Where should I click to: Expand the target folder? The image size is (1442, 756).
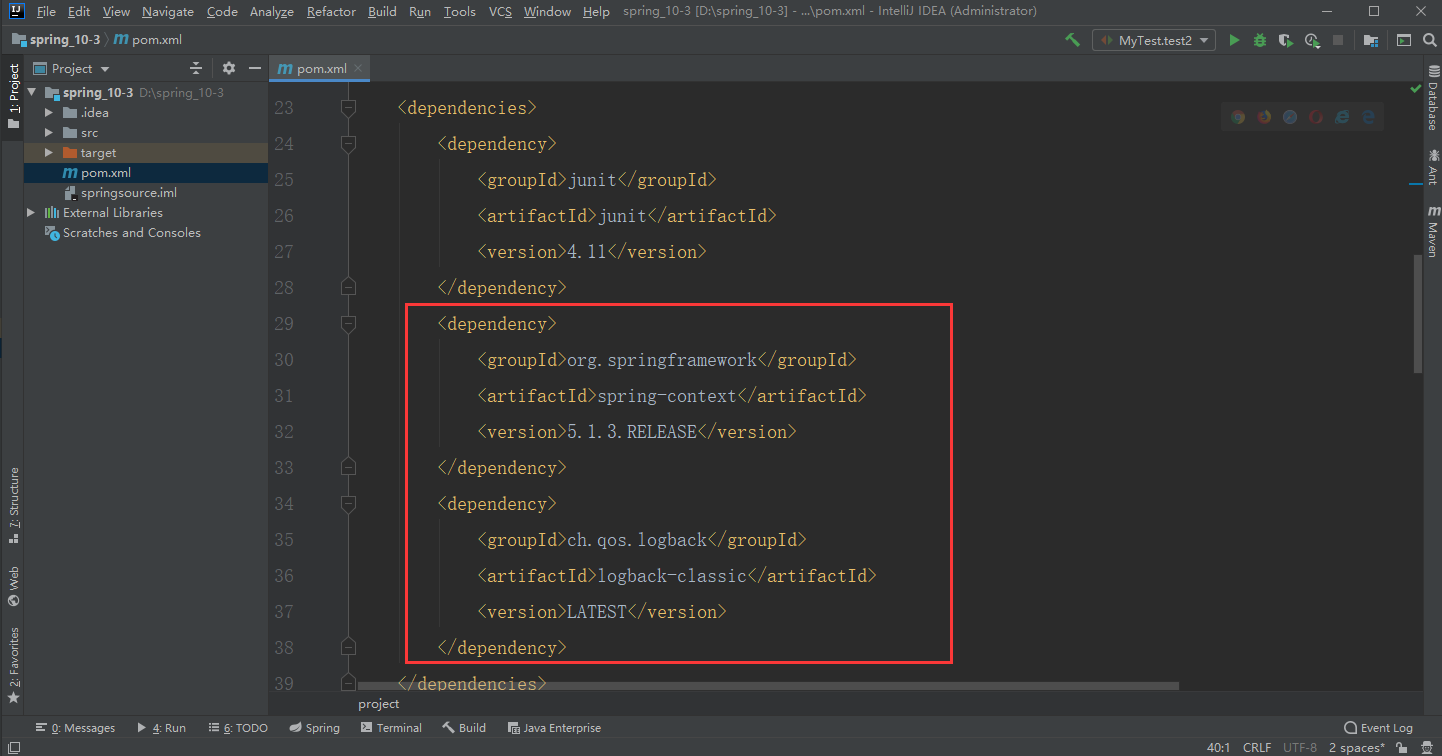click(49, 153)
